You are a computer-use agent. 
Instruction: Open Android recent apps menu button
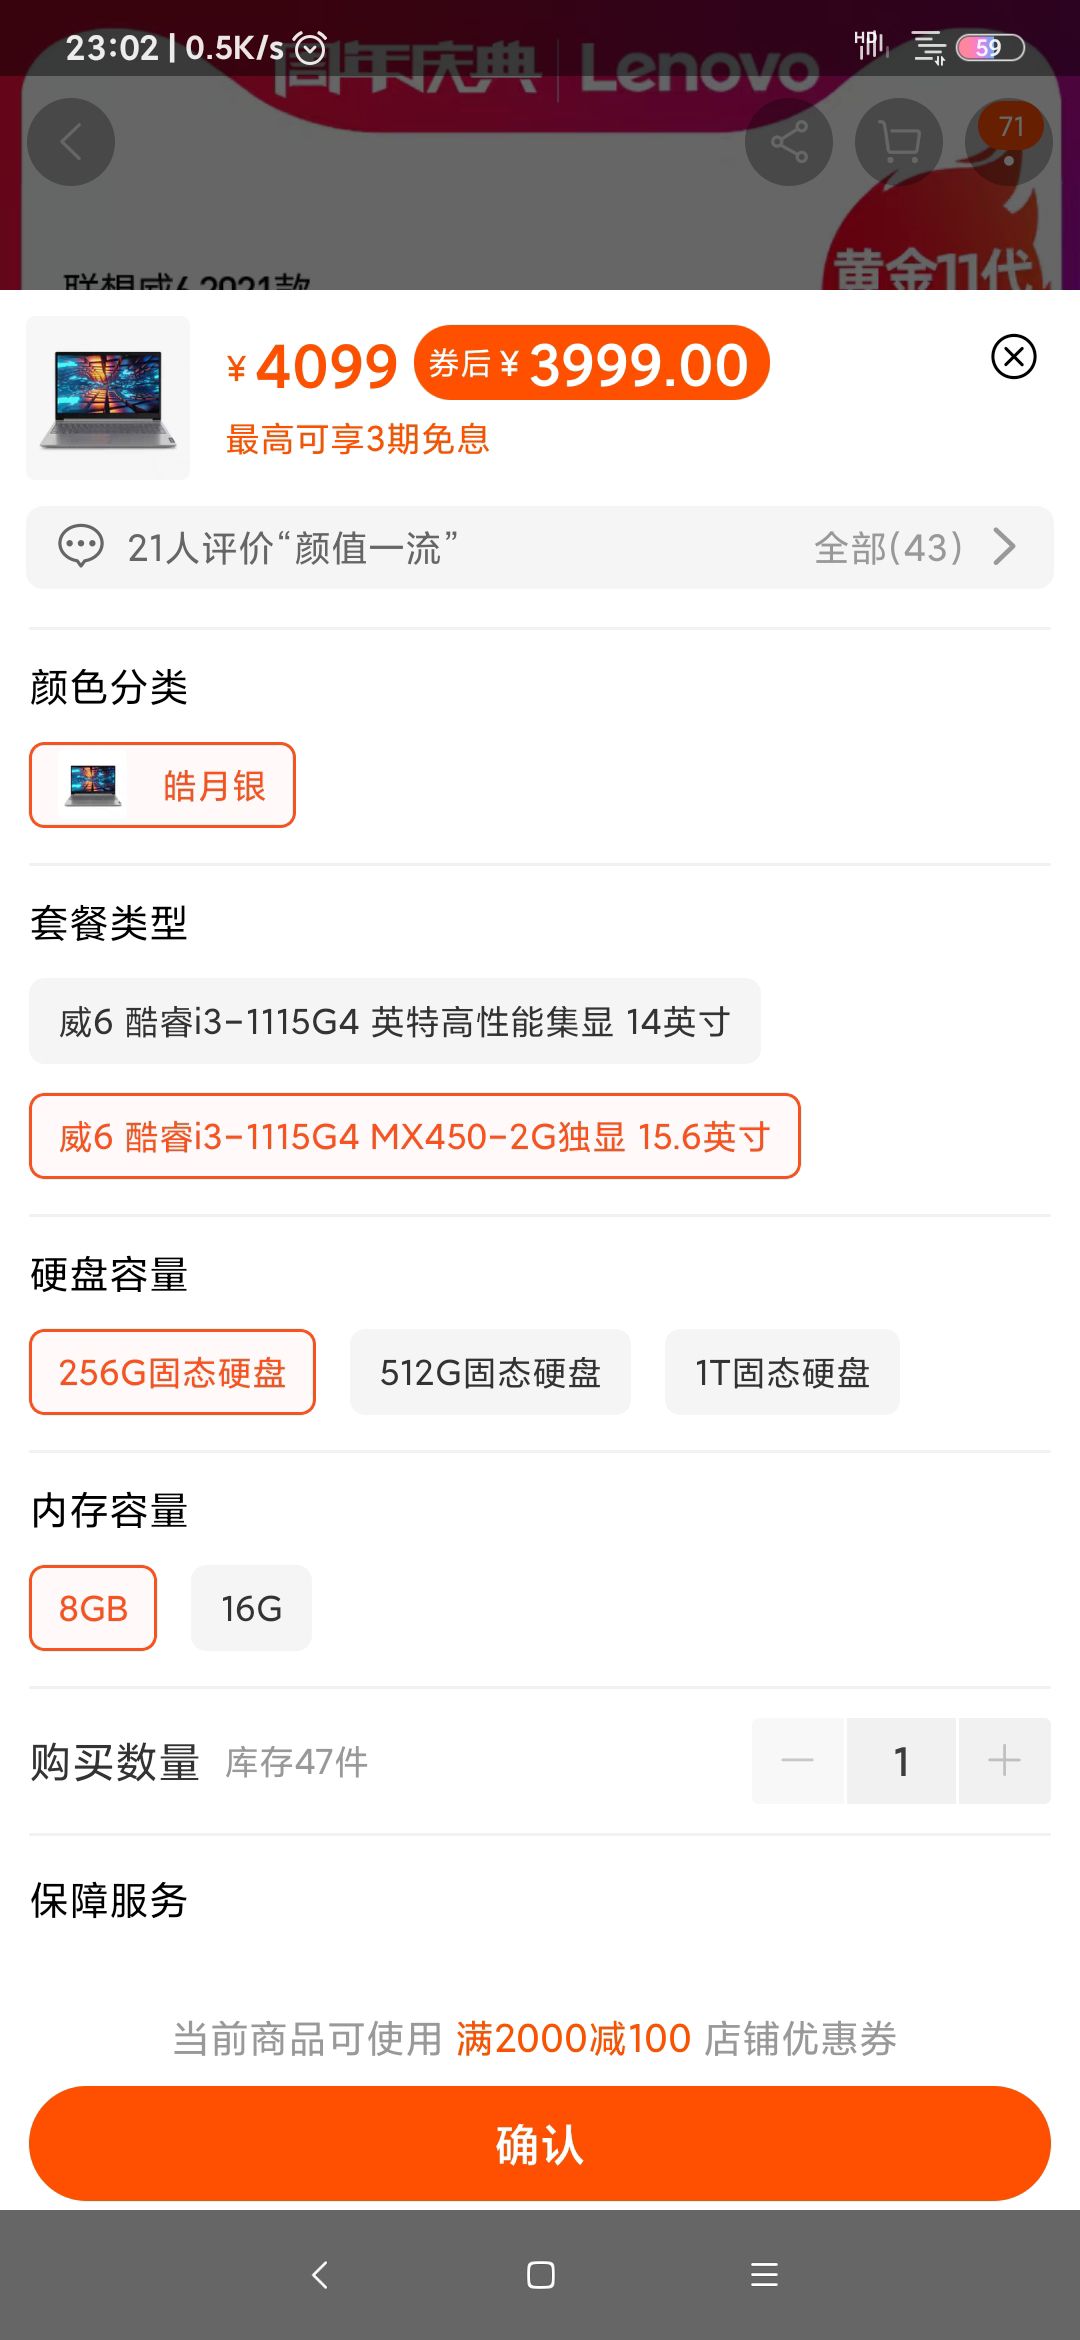(764, 2275)
